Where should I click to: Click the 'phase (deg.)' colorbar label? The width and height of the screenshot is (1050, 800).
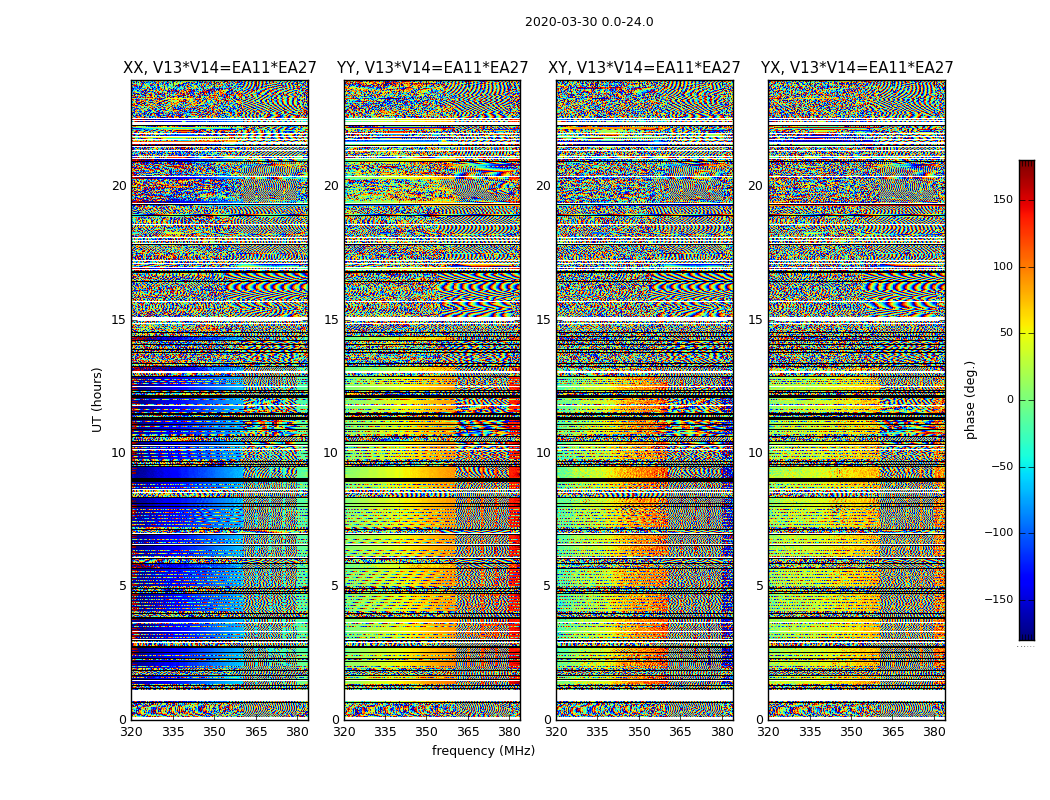[970, 400]
